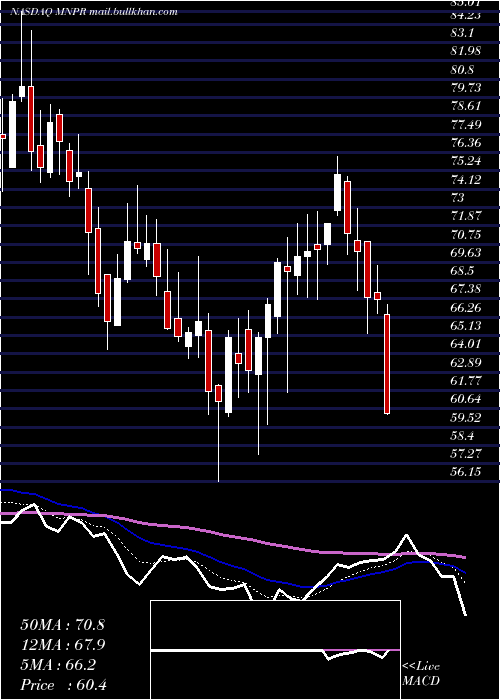The image size is (500, 700).
Task: Select the 61.77 axis value
Action: click(466, 381)
